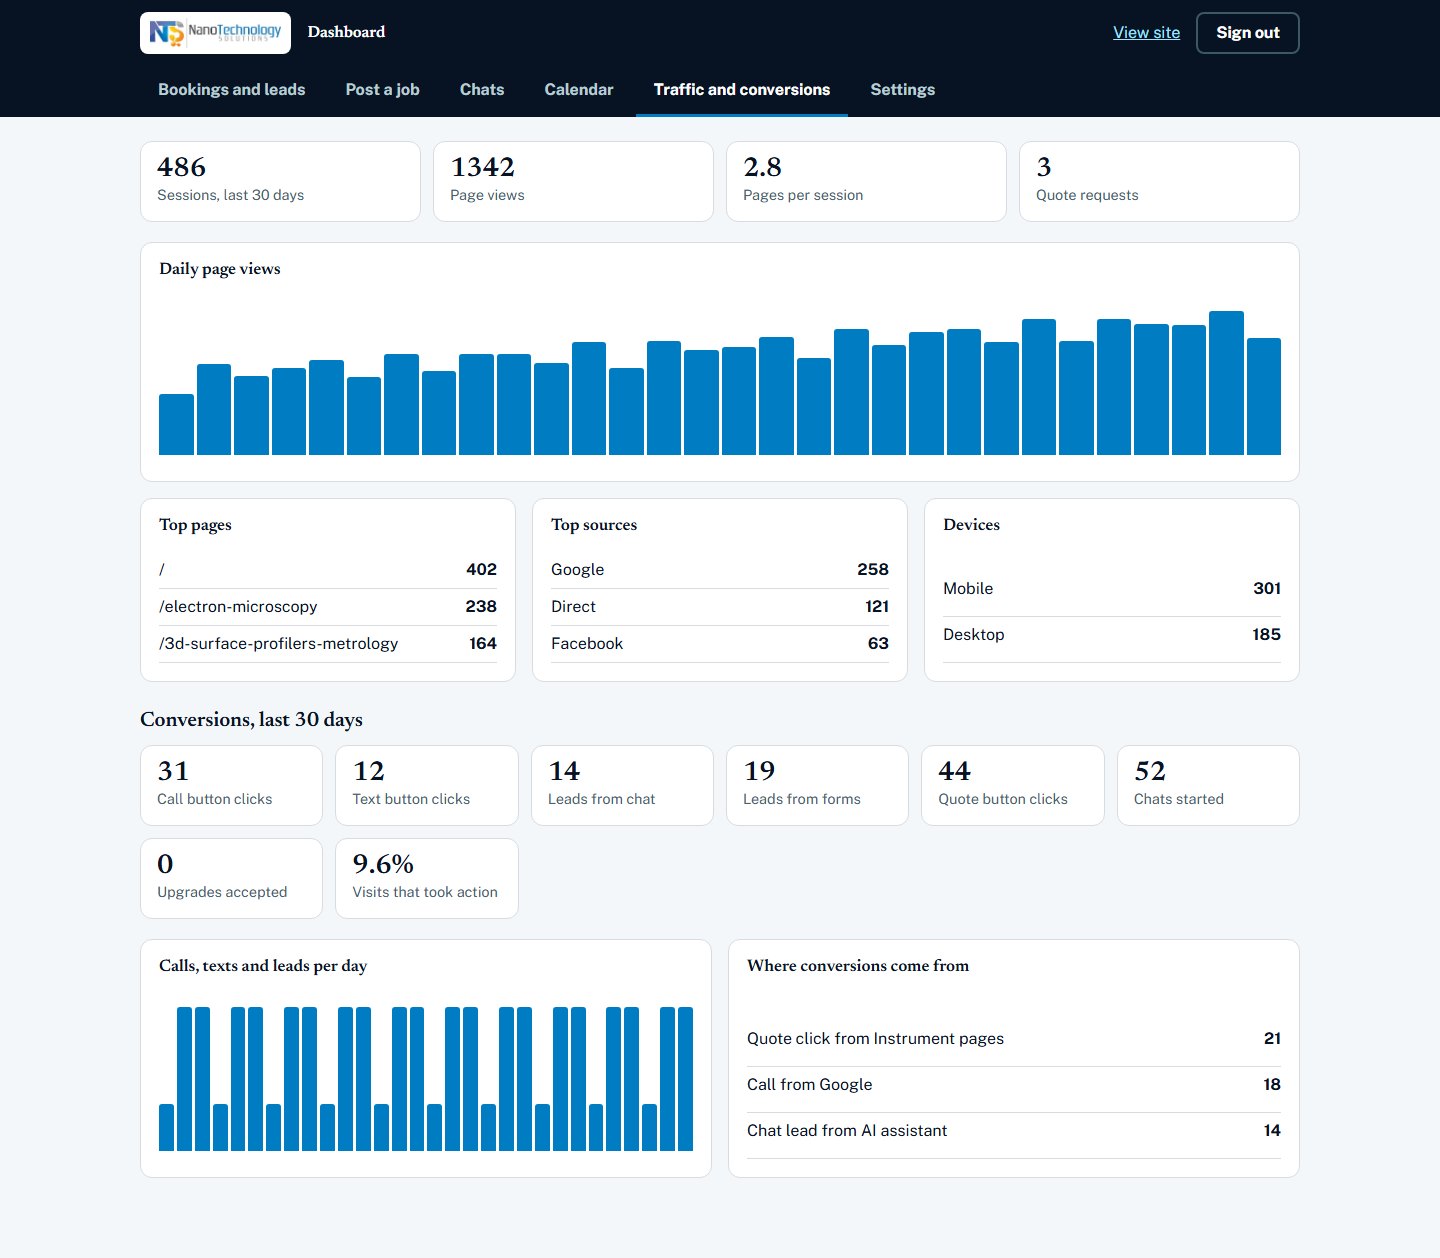Image resolution: width=1440 pixels, height=1258 pixels.
Task: Click the 12 Text button clicks card
Action: [427, 785]
